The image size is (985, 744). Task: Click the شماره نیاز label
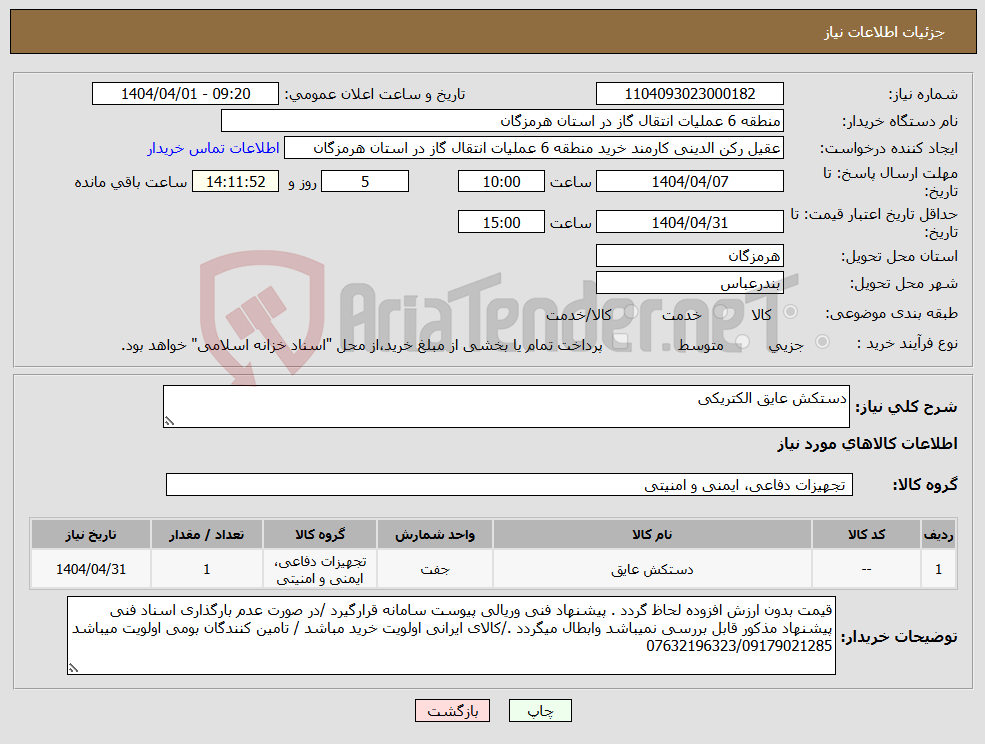tap(923, 94)
